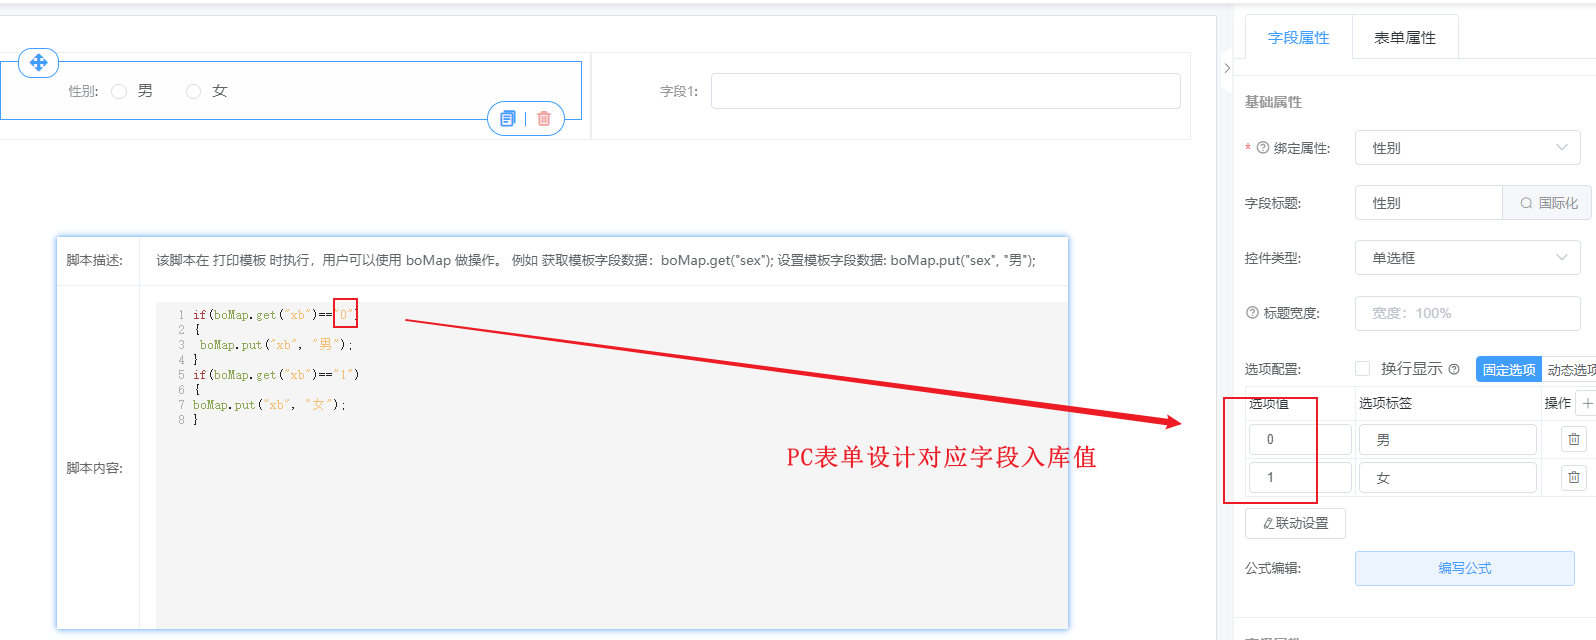The width and height of the screenshot is (1596, 640).
Task: Click the copy icon on the 性别 field
Action: (x=508, y=118)
